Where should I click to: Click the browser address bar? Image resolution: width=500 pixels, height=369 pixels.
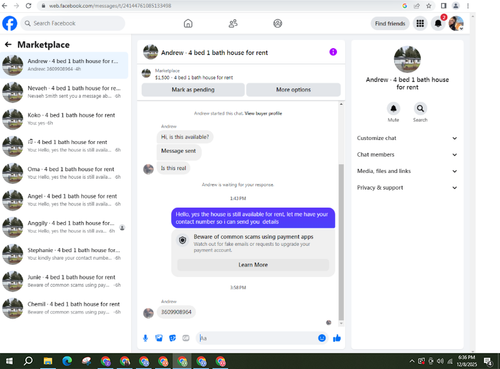click(220, 6)
